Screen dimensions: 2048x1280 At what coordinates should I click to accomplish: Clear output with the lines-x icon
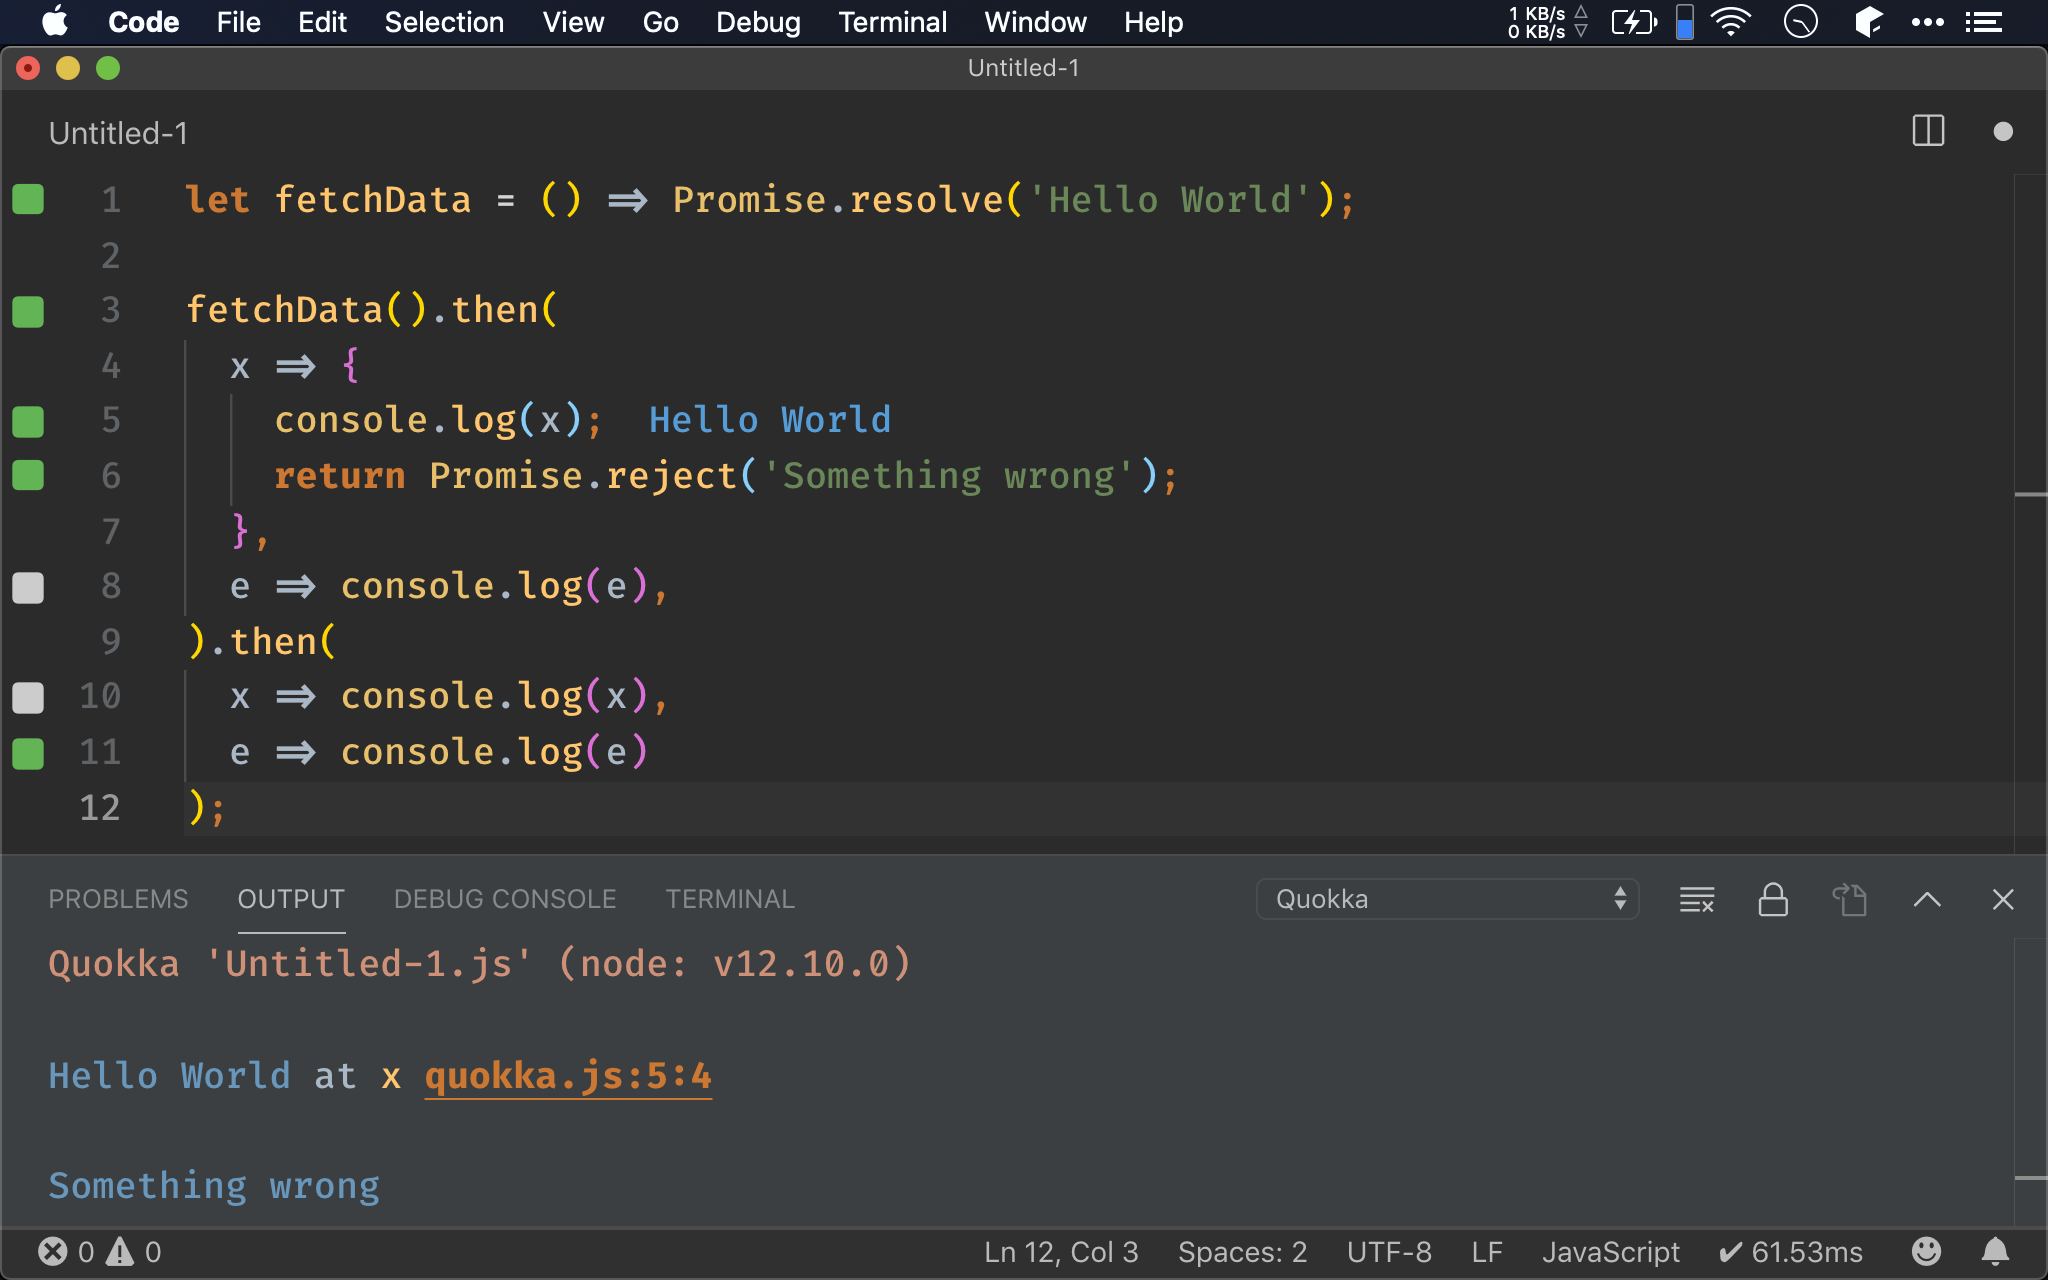tap(1697, 899)
